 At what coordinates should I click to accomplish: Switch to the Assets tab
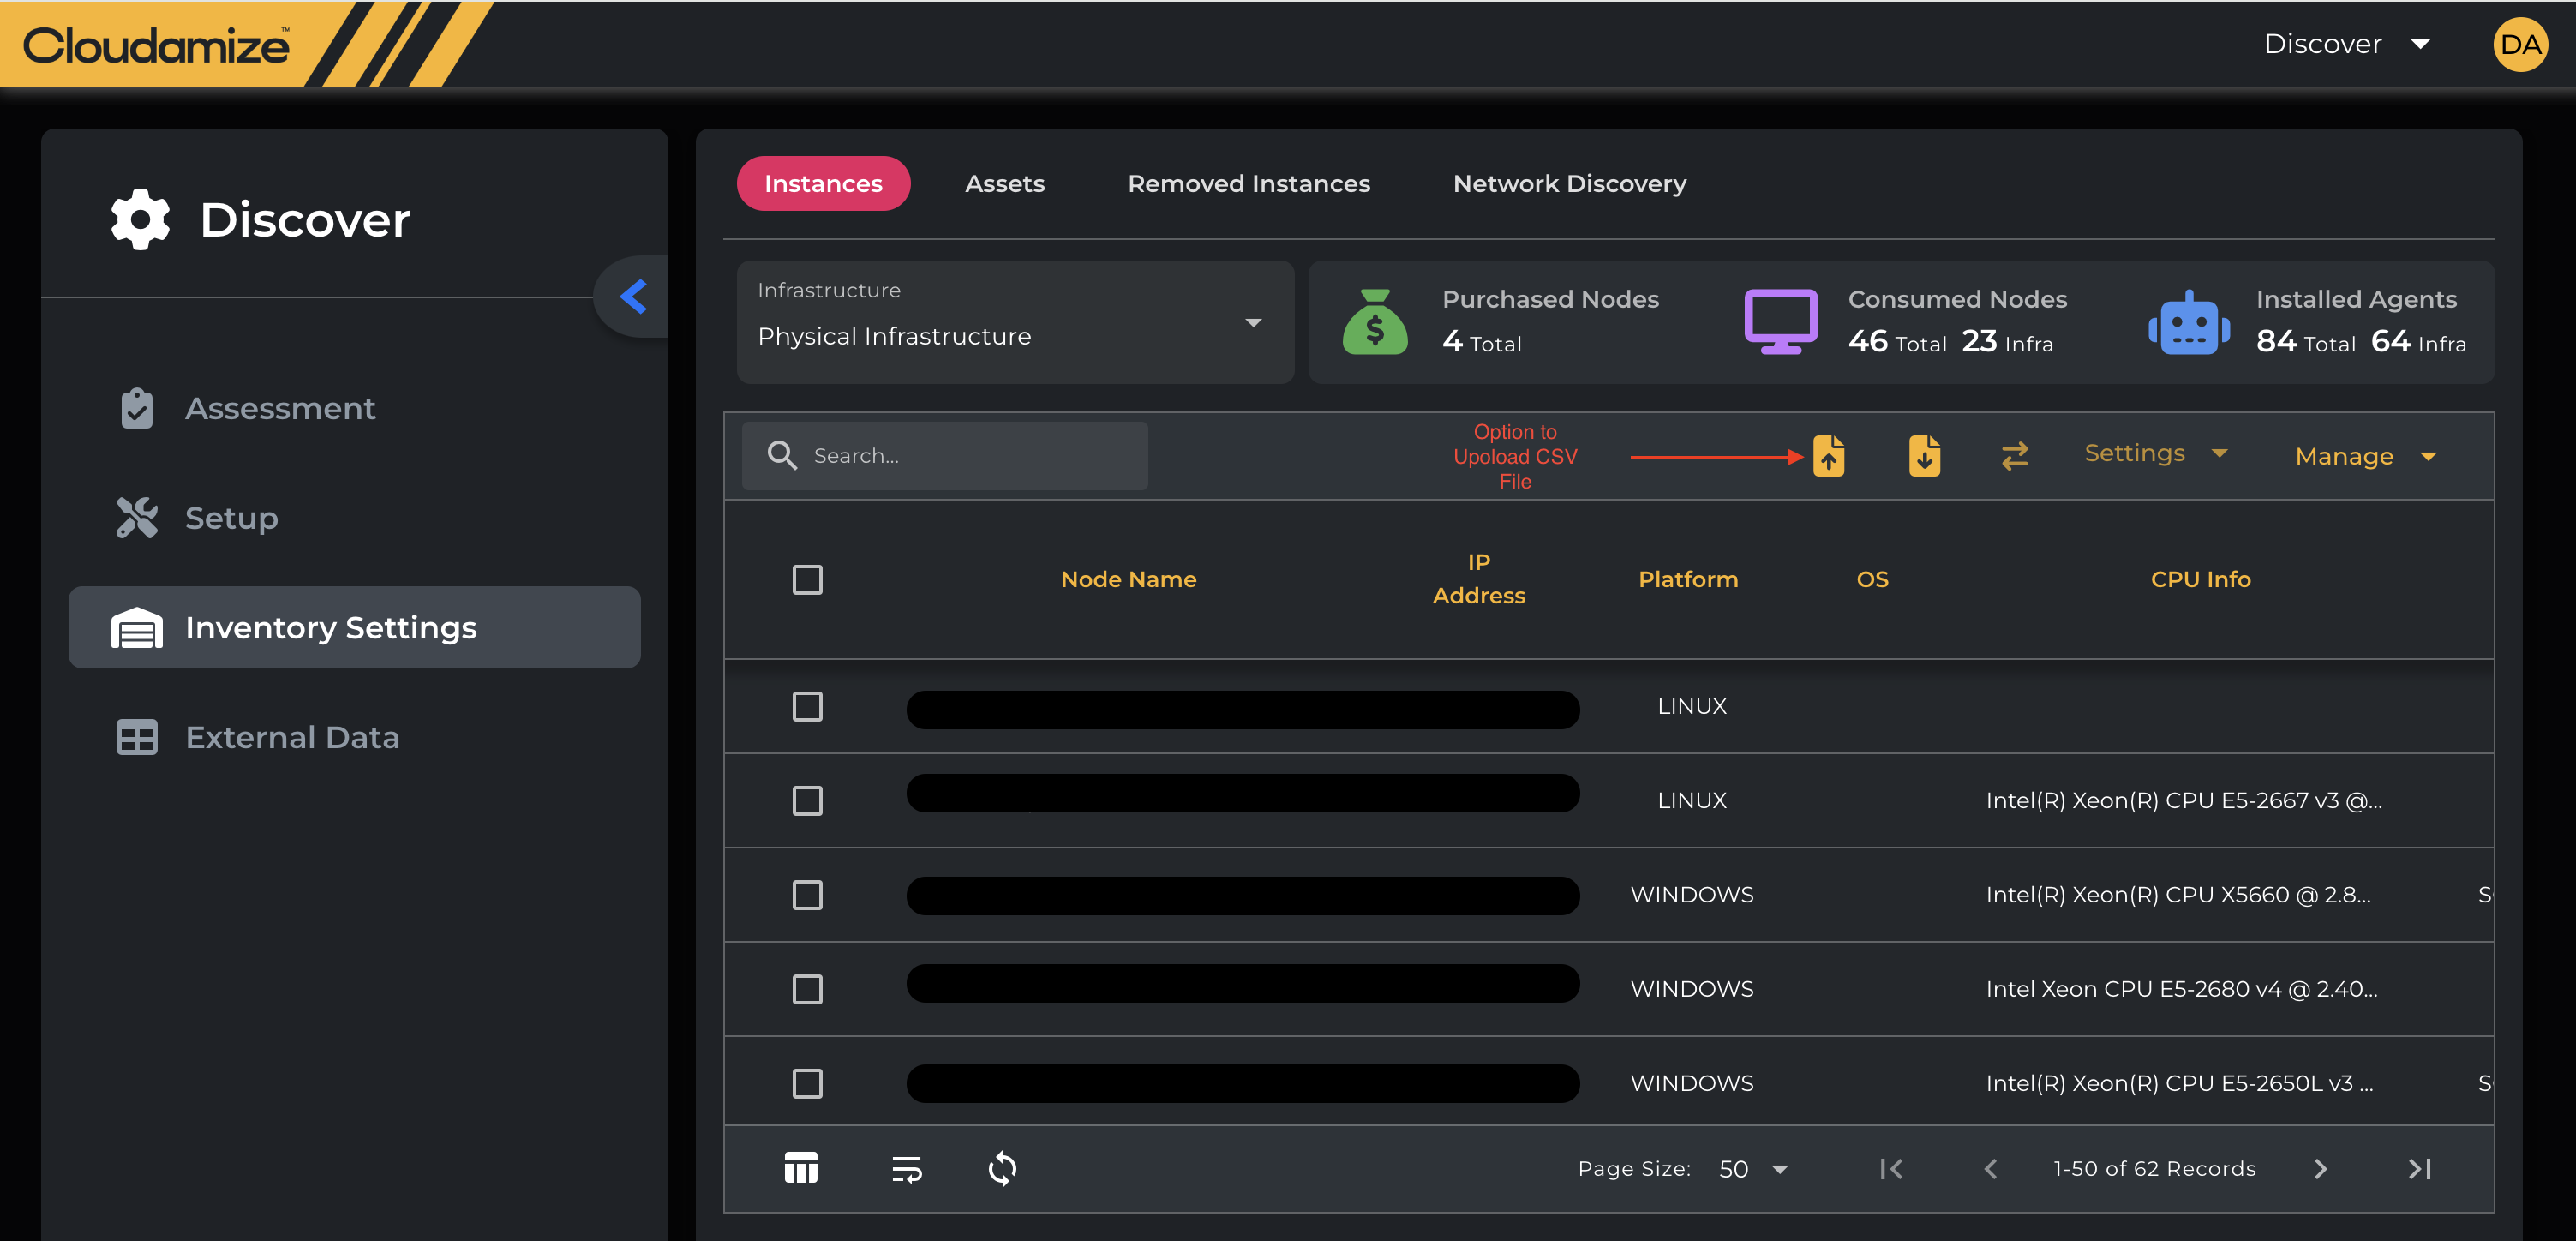(x=1004, y=184)
